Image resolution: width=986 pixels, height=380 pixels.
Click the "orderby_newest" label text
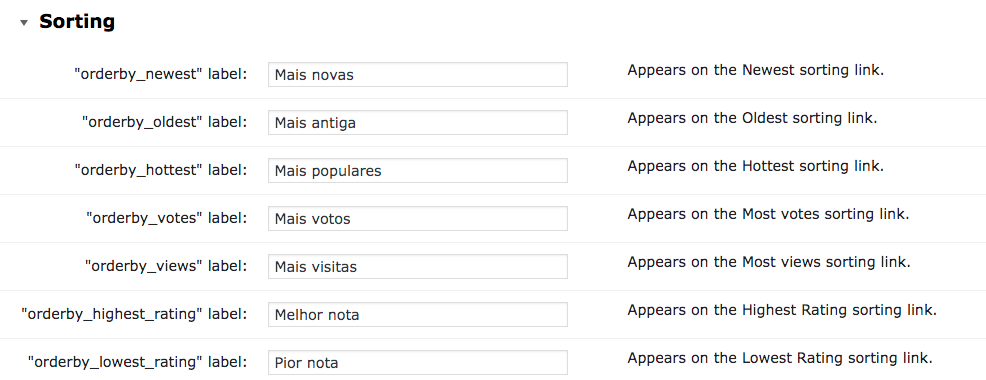pyautogui.click(x=160, y=74)
